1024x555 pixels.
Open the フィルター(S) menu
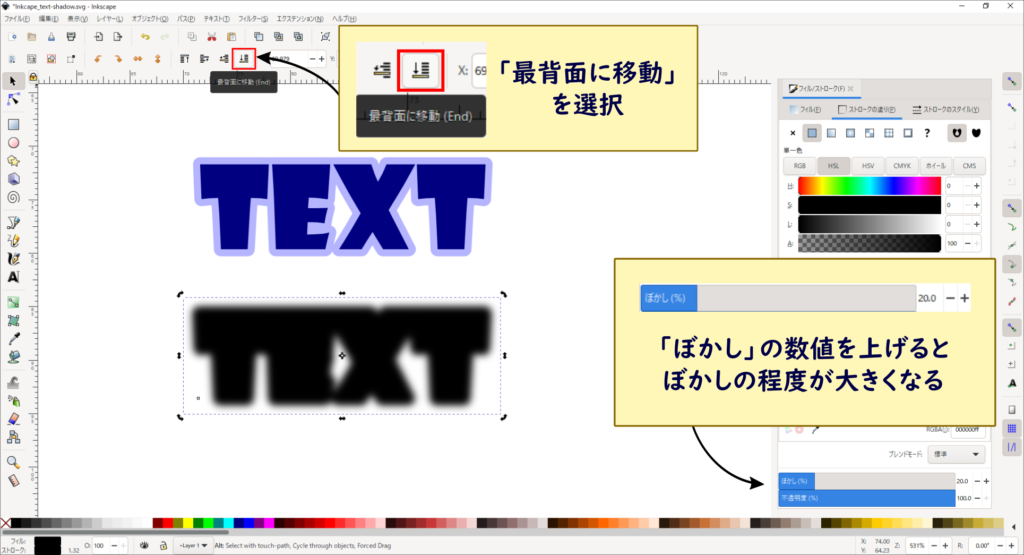(x=253, y=19)
